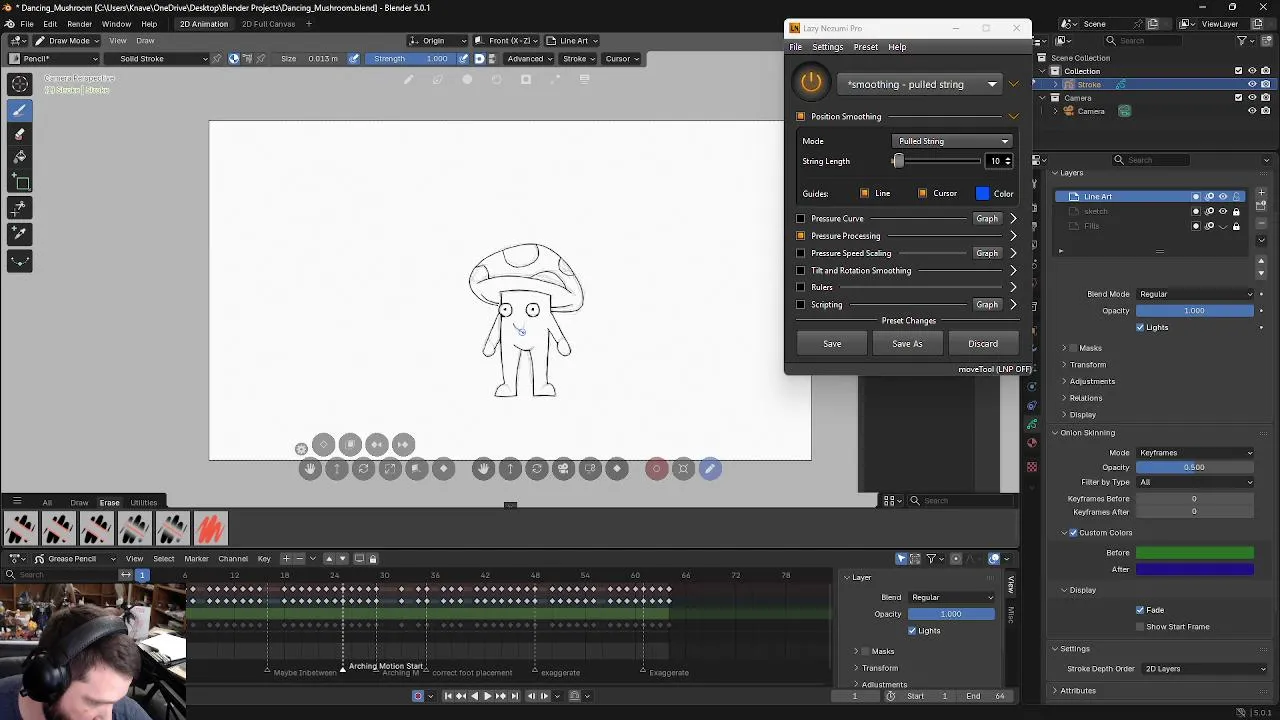This screenshot has width=1280, height=720.
Task: Open Blender's File menu
Action: point(27,23)
